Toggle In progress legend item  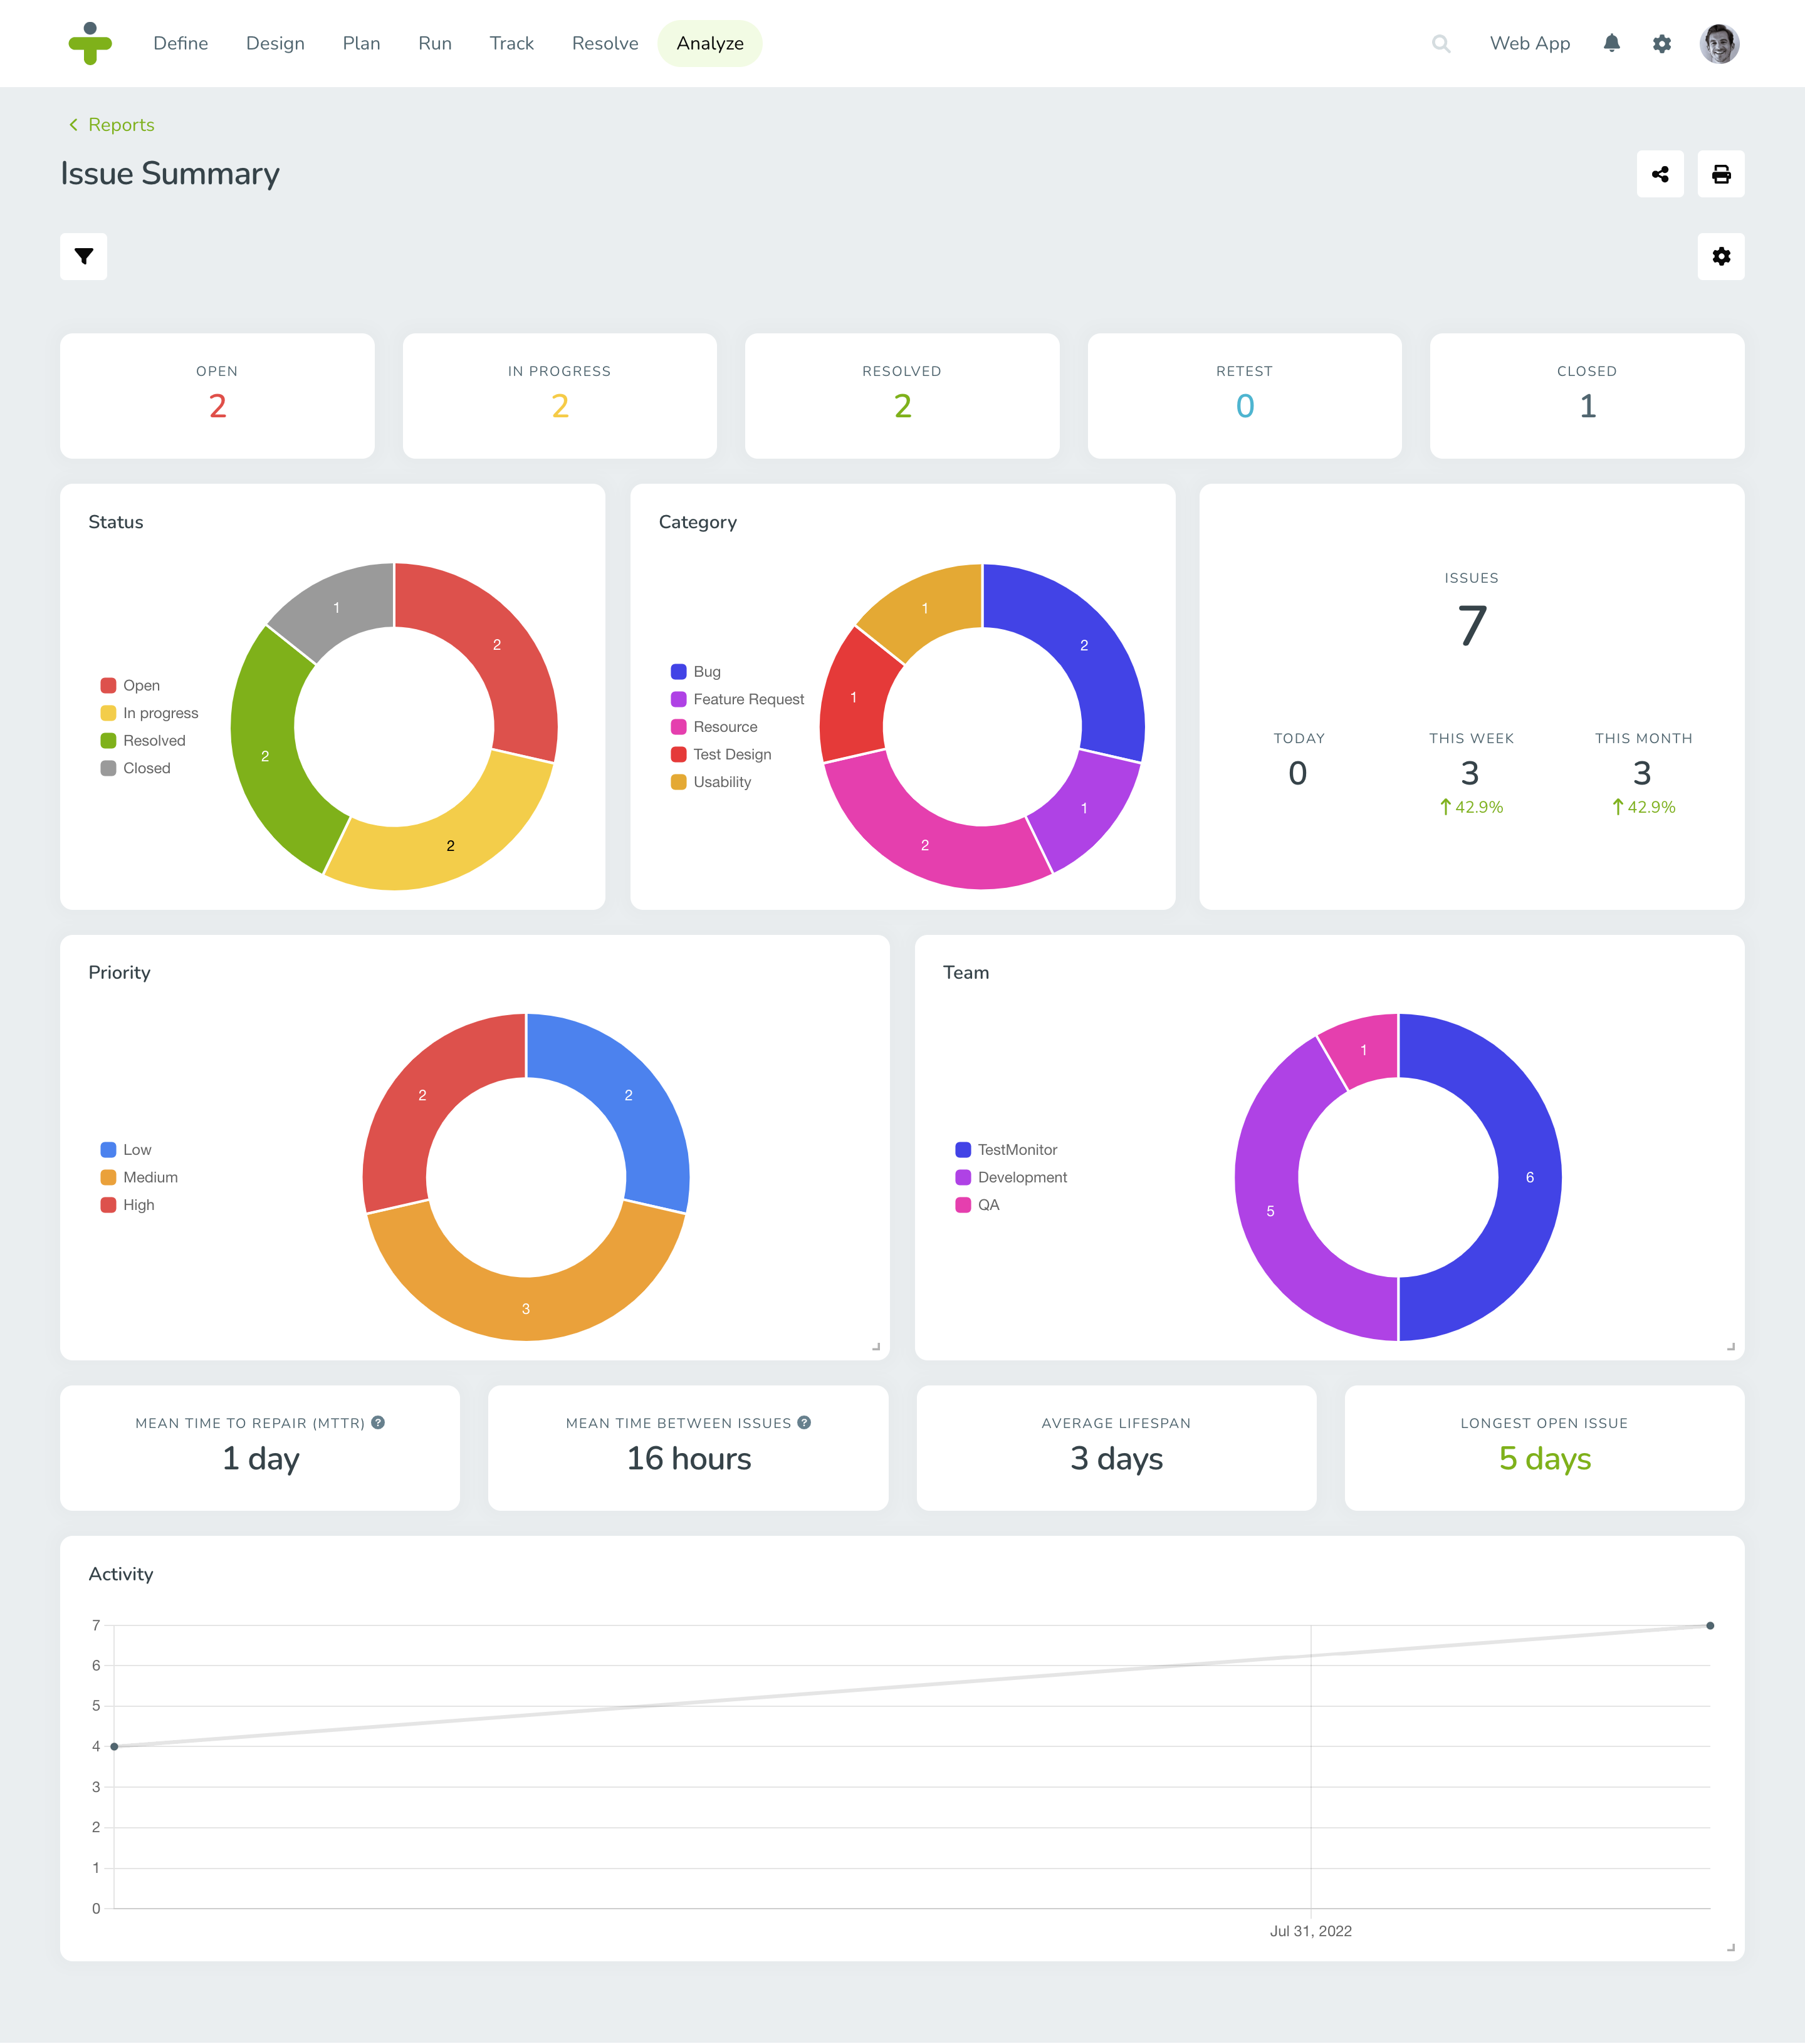click(149, 713)
